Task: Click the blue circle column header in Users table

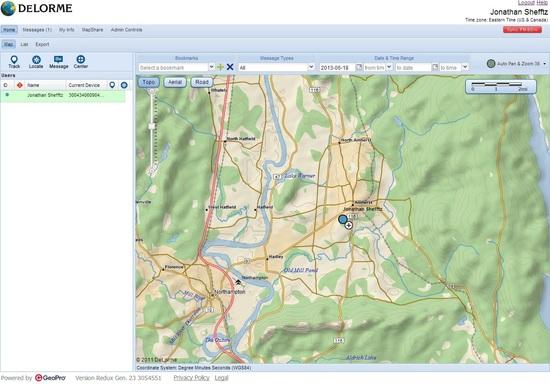Action: [x=124, y=85]
